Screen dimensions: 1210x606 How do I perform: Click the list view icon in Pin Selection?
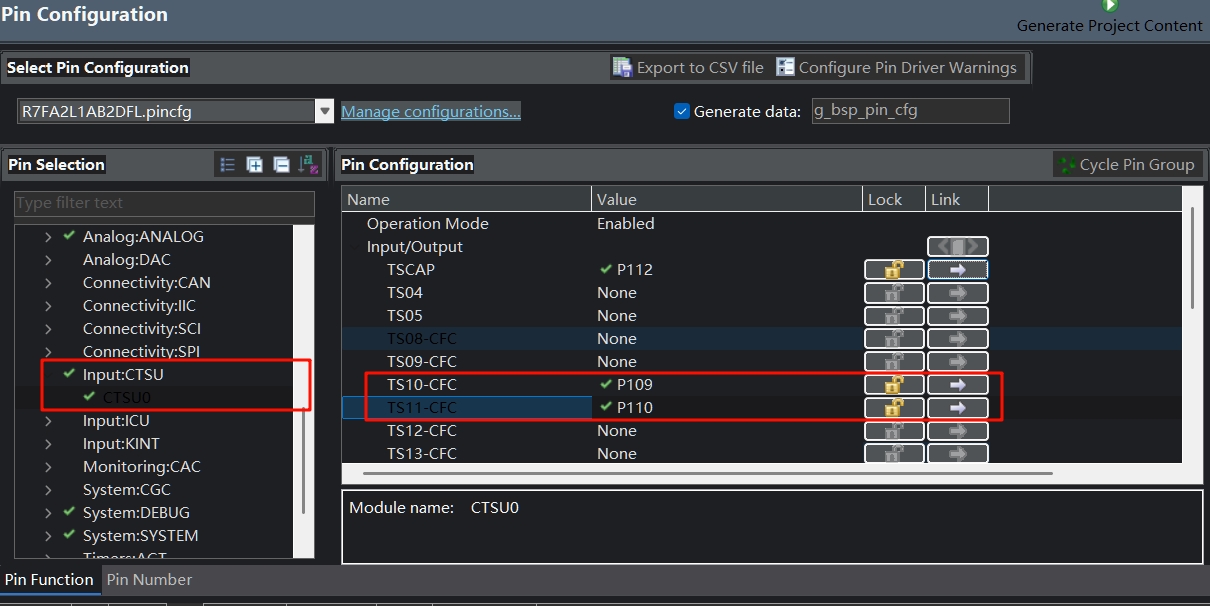click(x=228, y=165)
